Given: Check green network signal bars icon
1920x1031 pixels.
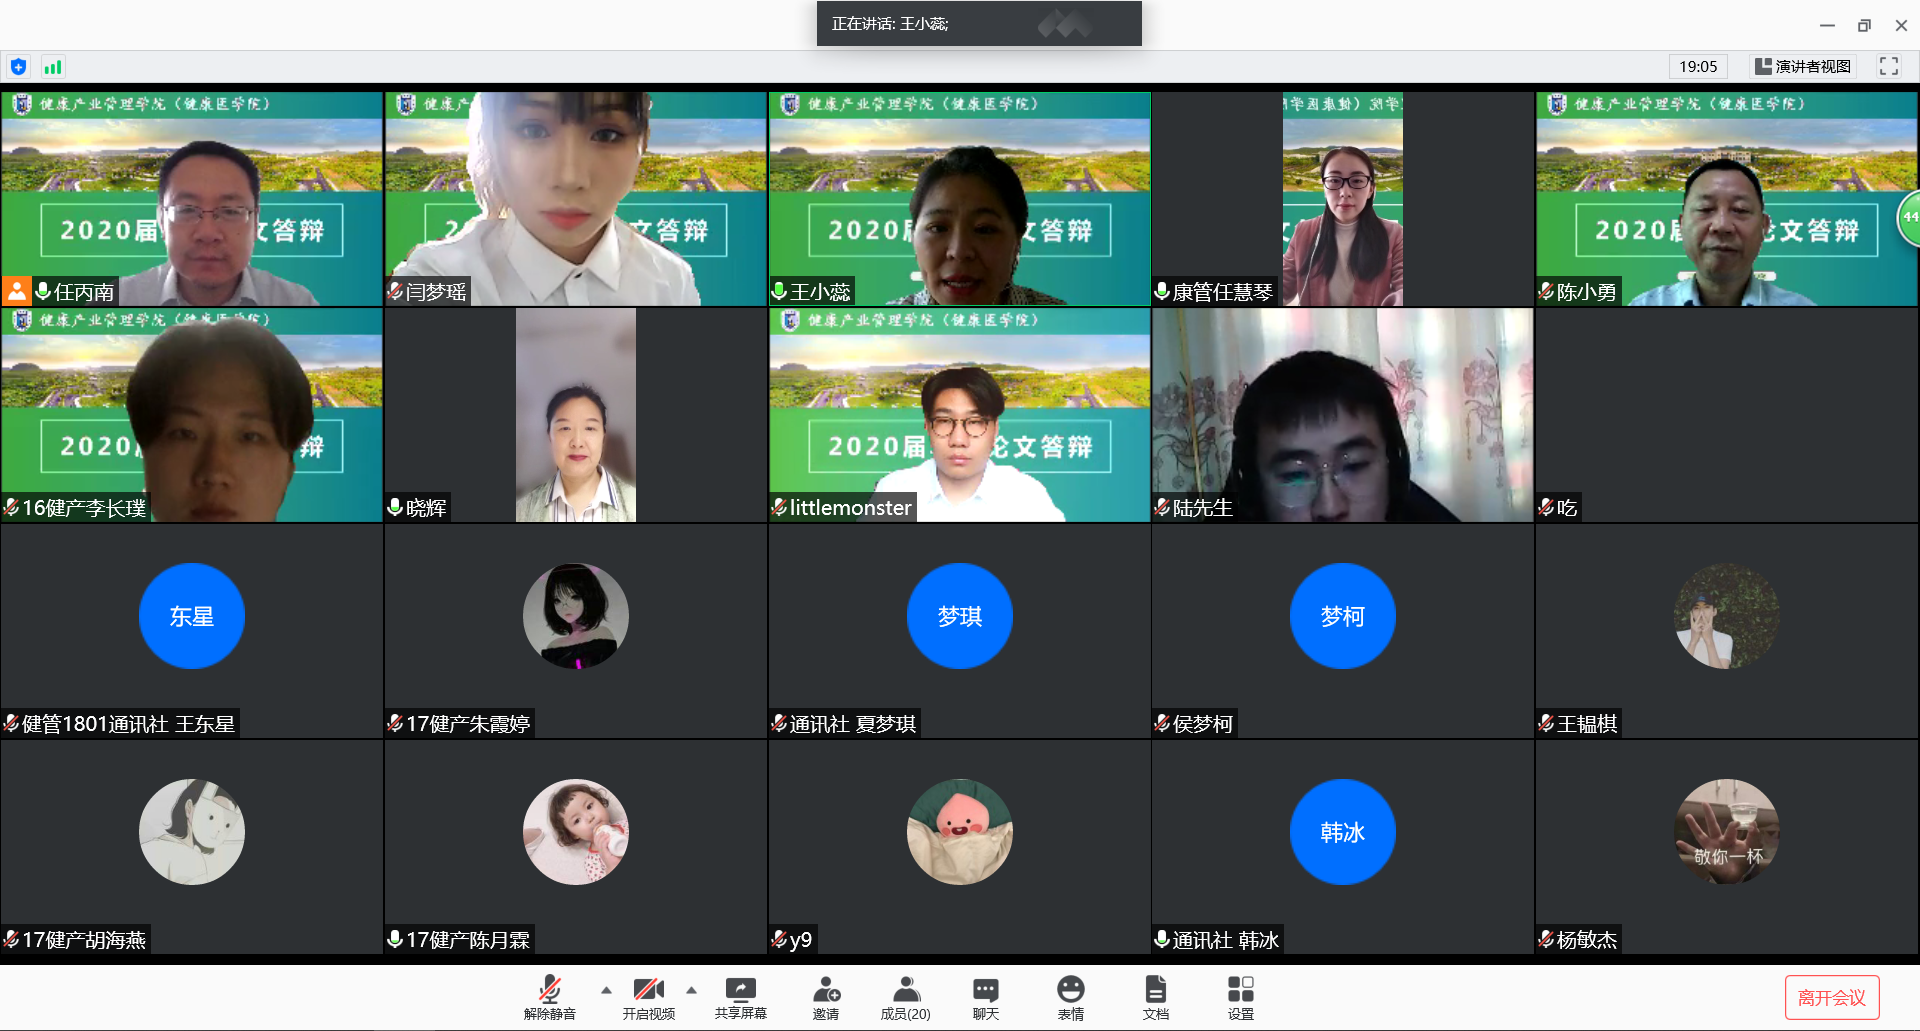Looking at the screenshot, I should pos(53,67).
